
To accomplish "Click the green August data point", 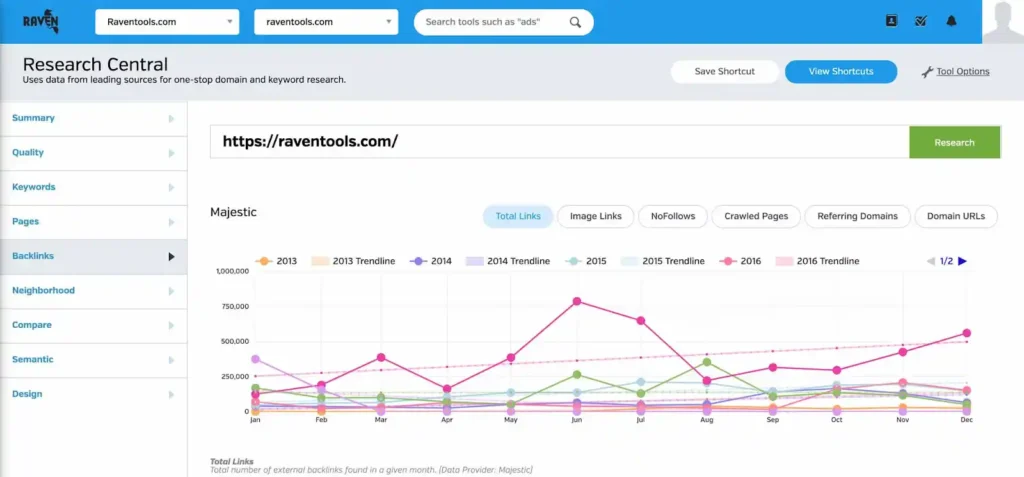I will tap(707, 362).
